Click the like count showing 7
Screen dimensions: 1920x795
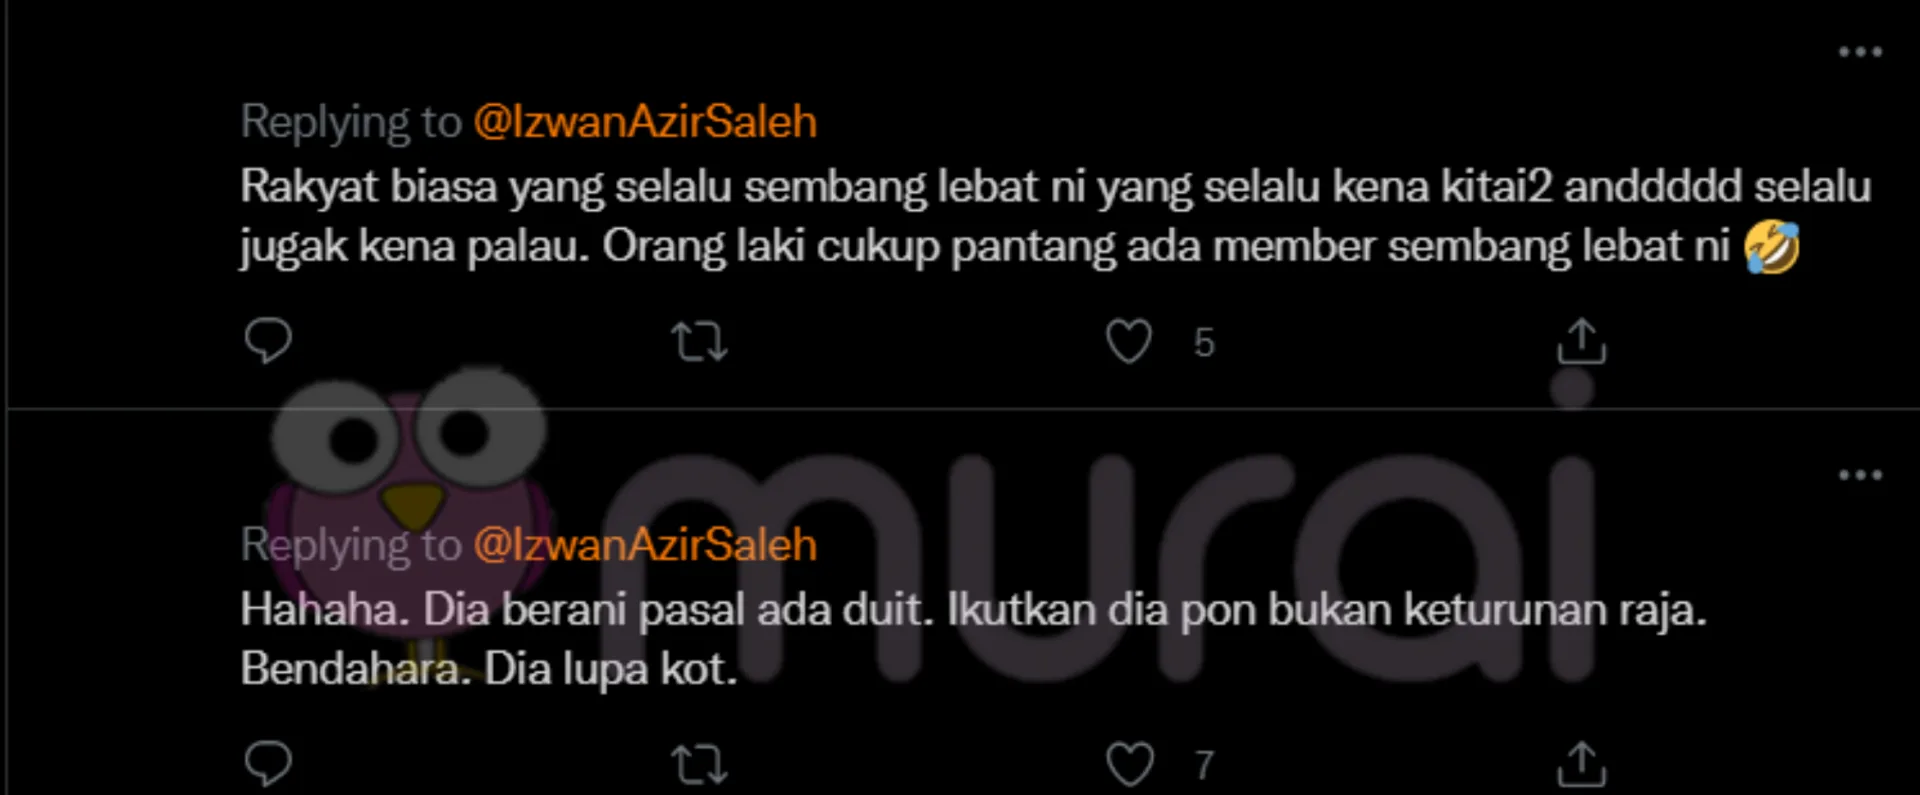click(x=1204, y=766)
